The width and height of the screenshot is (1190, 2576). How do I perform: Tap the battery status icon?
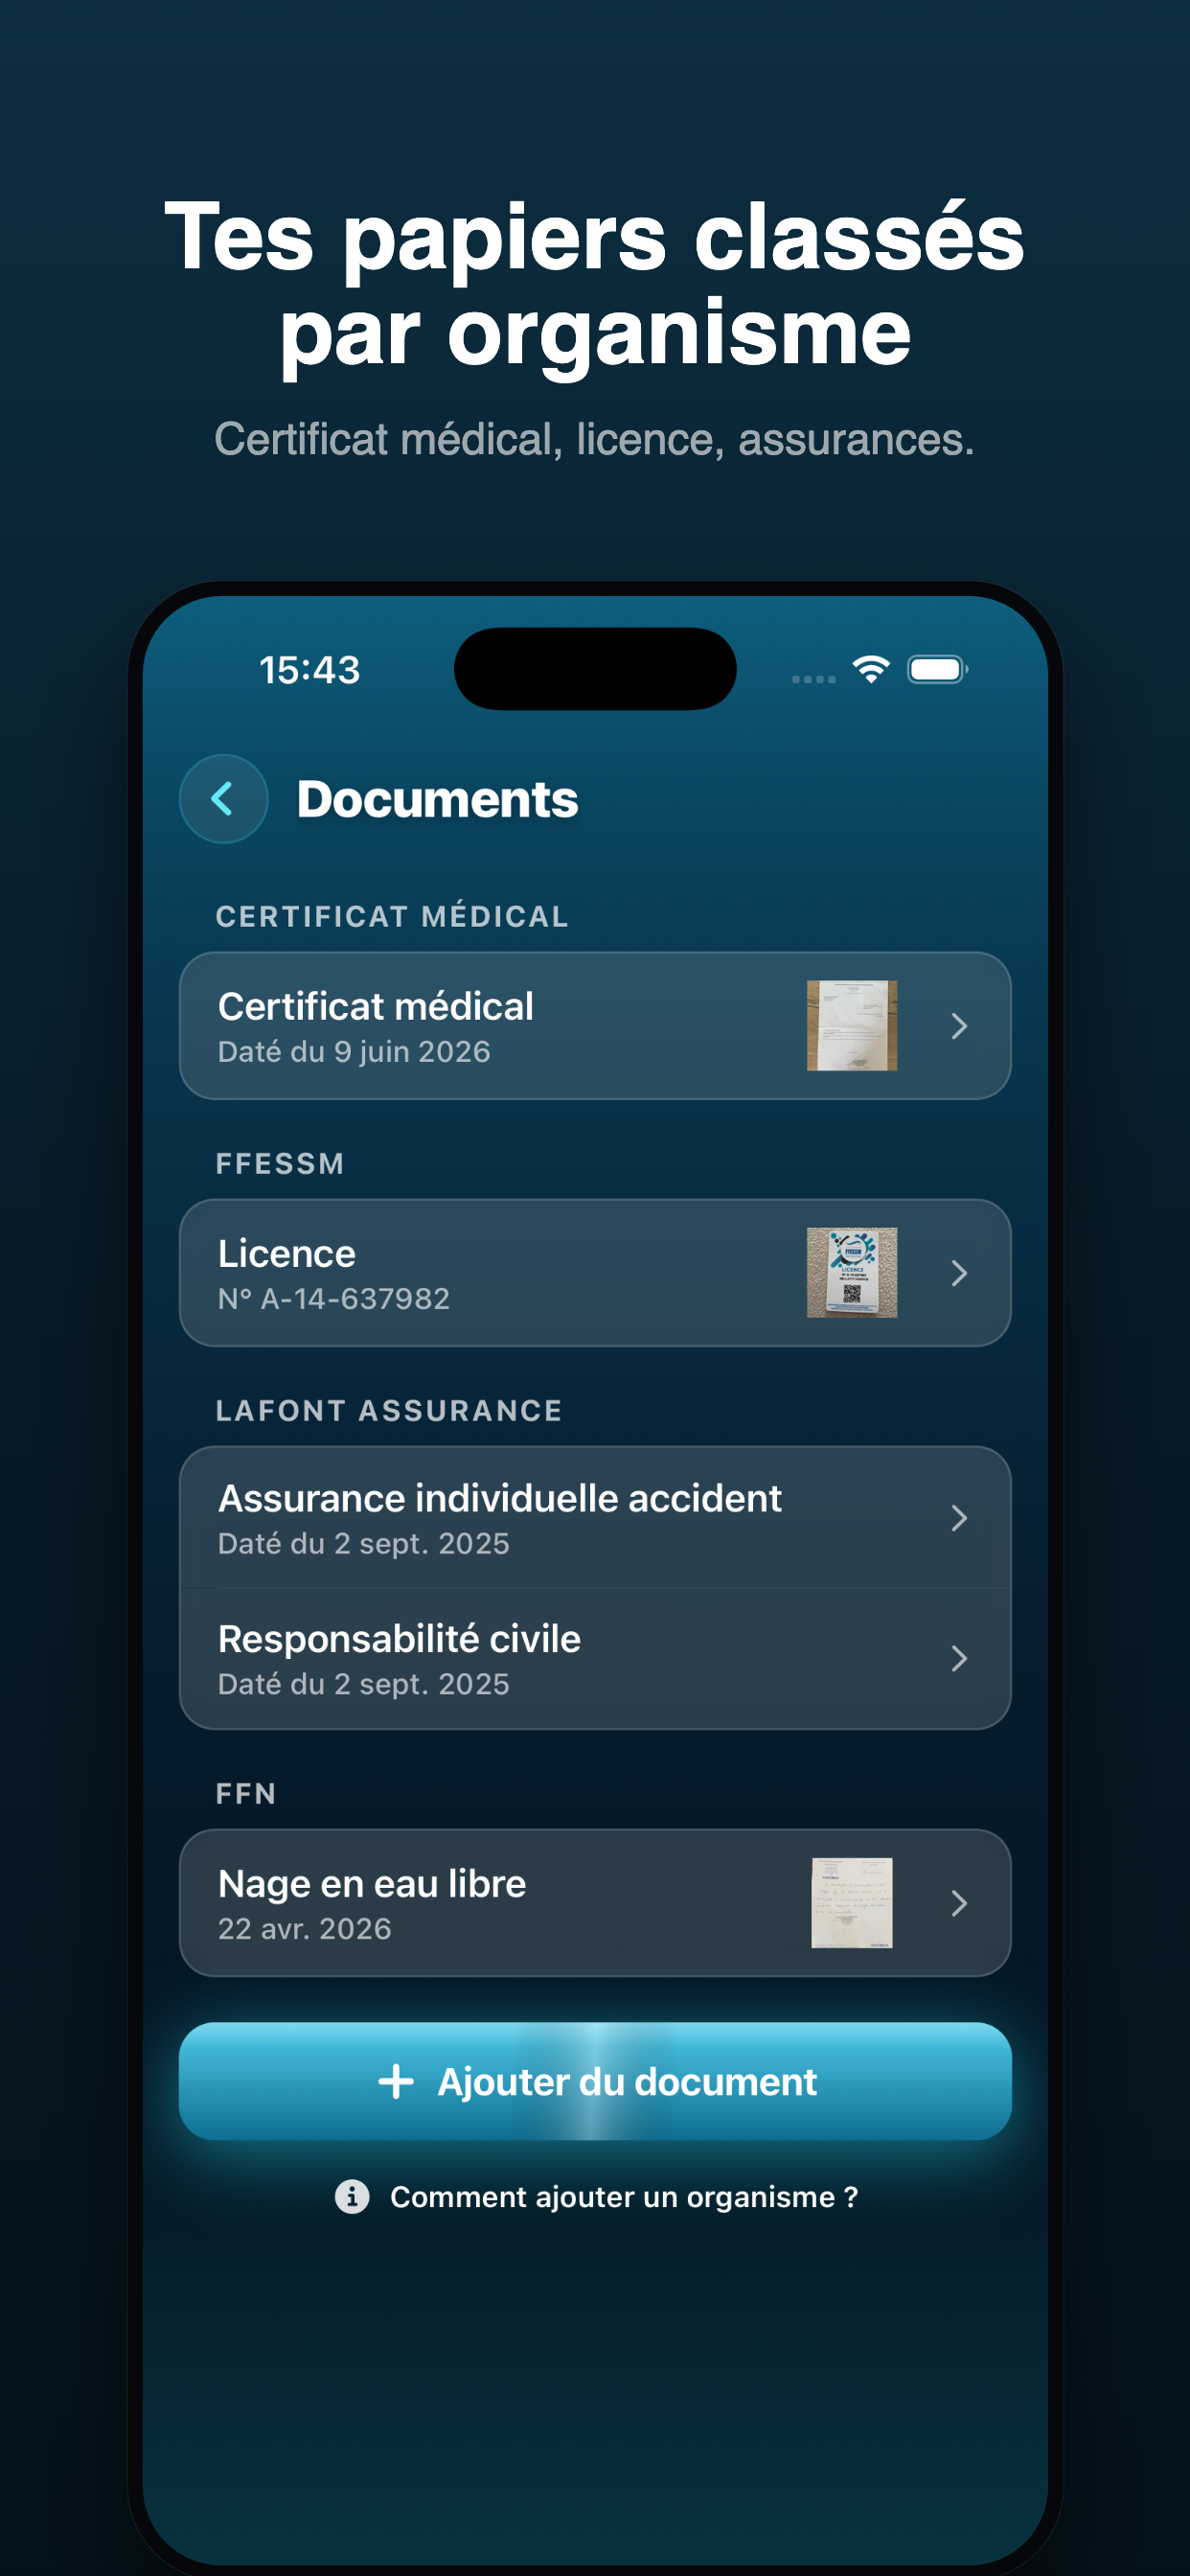pos(937,669)
